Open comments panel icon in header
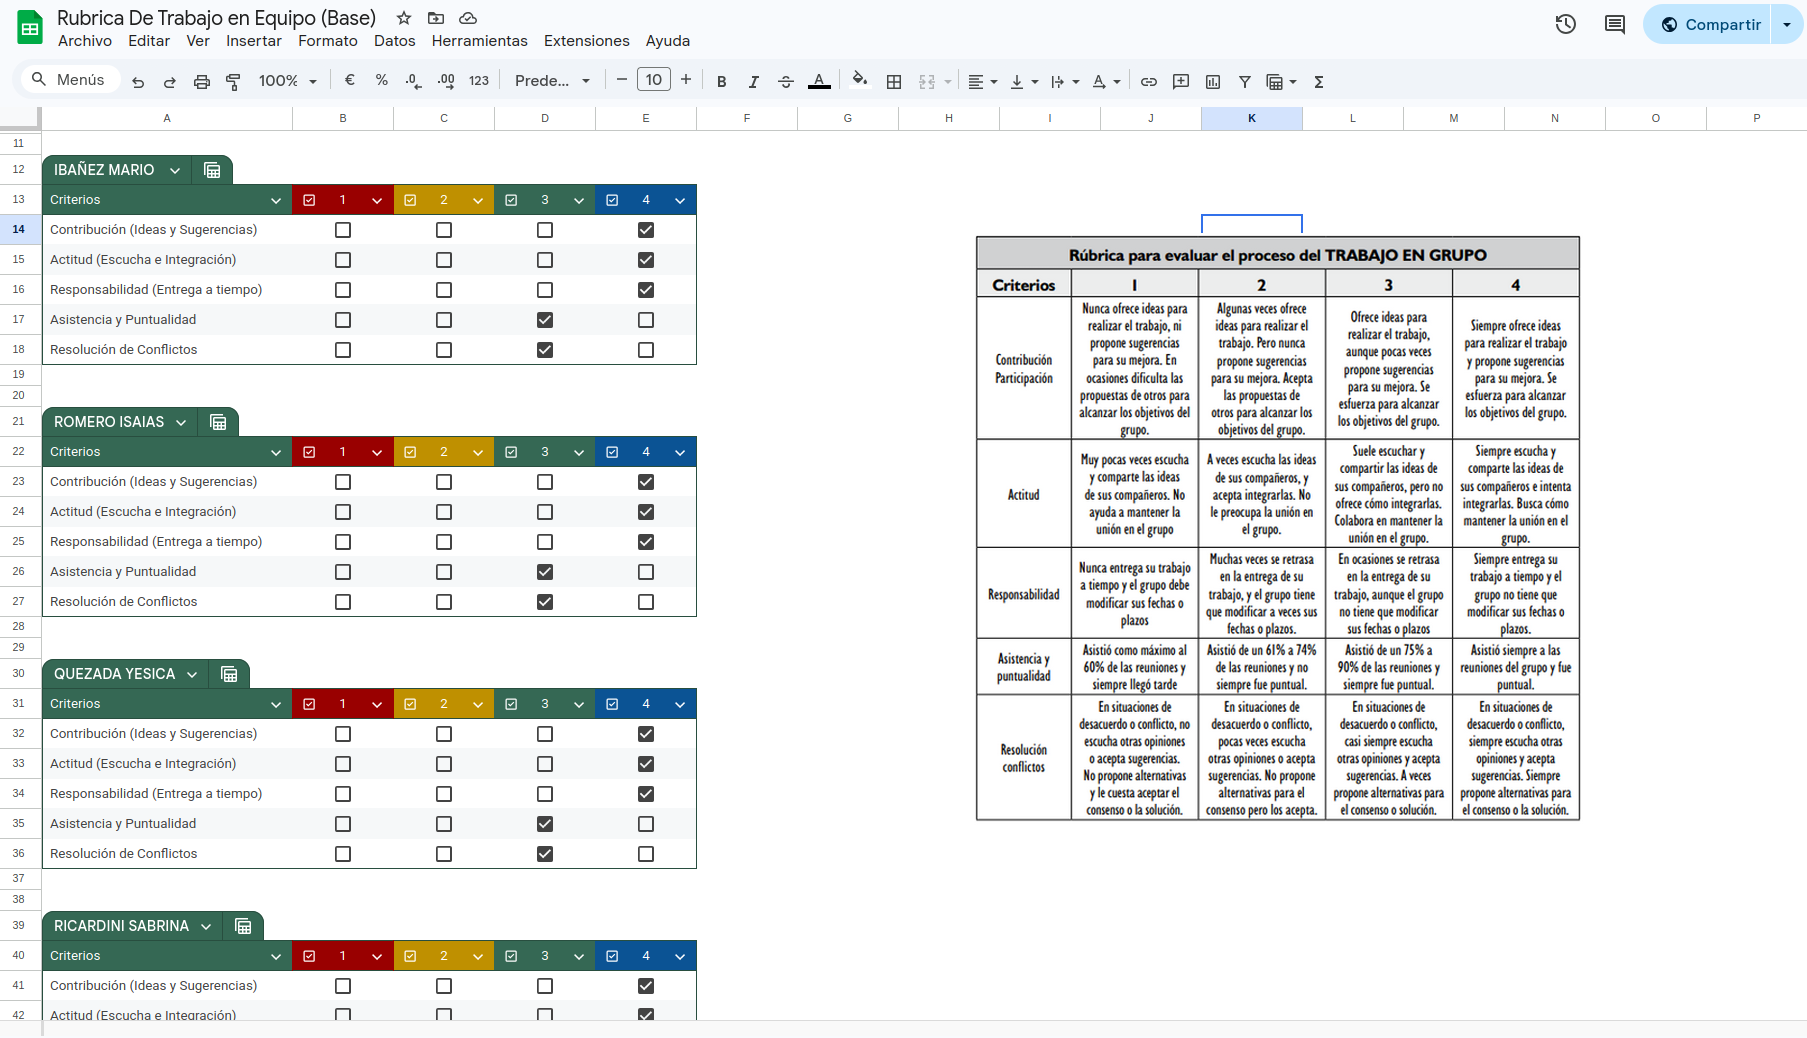This screenshot has height=1038, width=1807. pos(1615,24)
